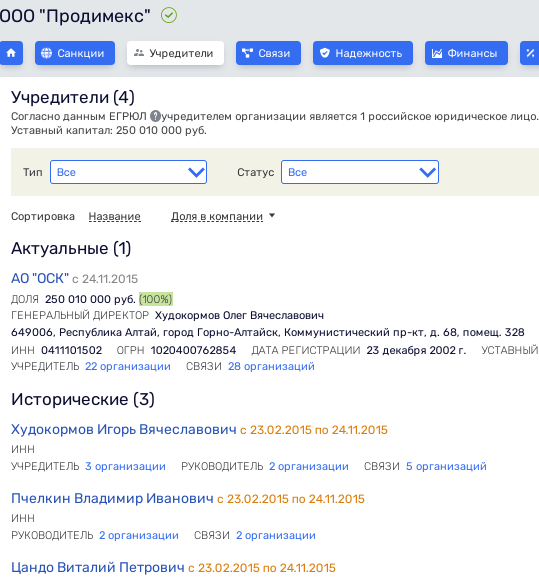Open 22 организации founder link for ОСК

pyautogui.click(x=128, y=367)
